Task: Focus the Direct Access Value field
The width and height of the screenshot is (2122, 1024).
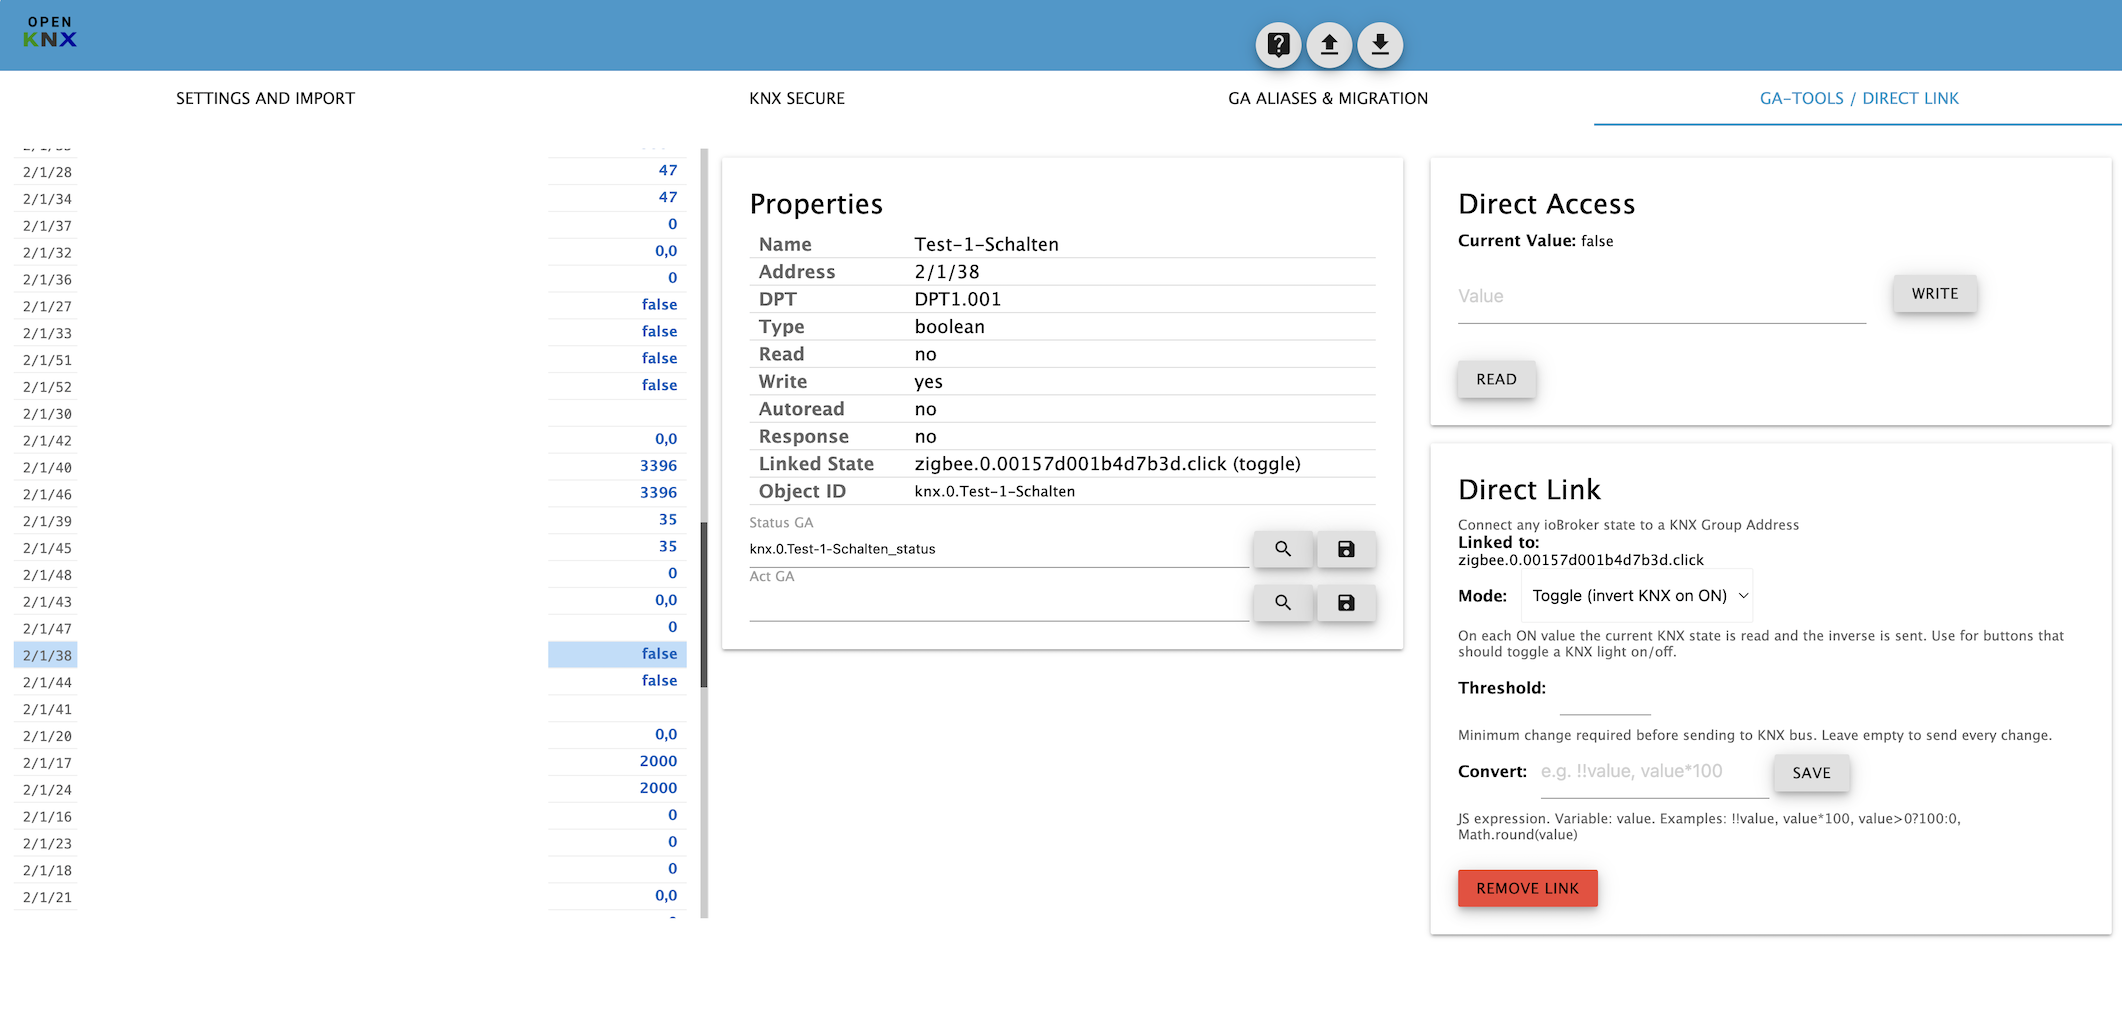Action: pyautogui.click(x=1661, y=297)
